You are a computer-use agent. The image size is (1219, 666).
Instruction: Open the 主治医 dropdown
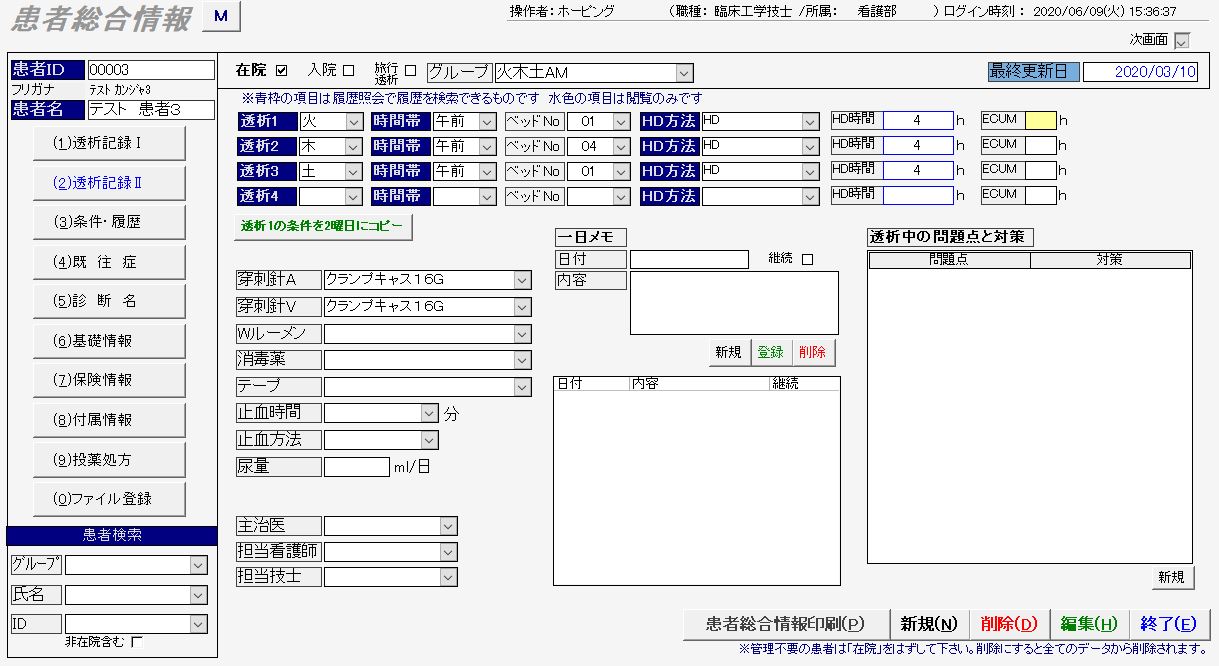tap(448, 525)
